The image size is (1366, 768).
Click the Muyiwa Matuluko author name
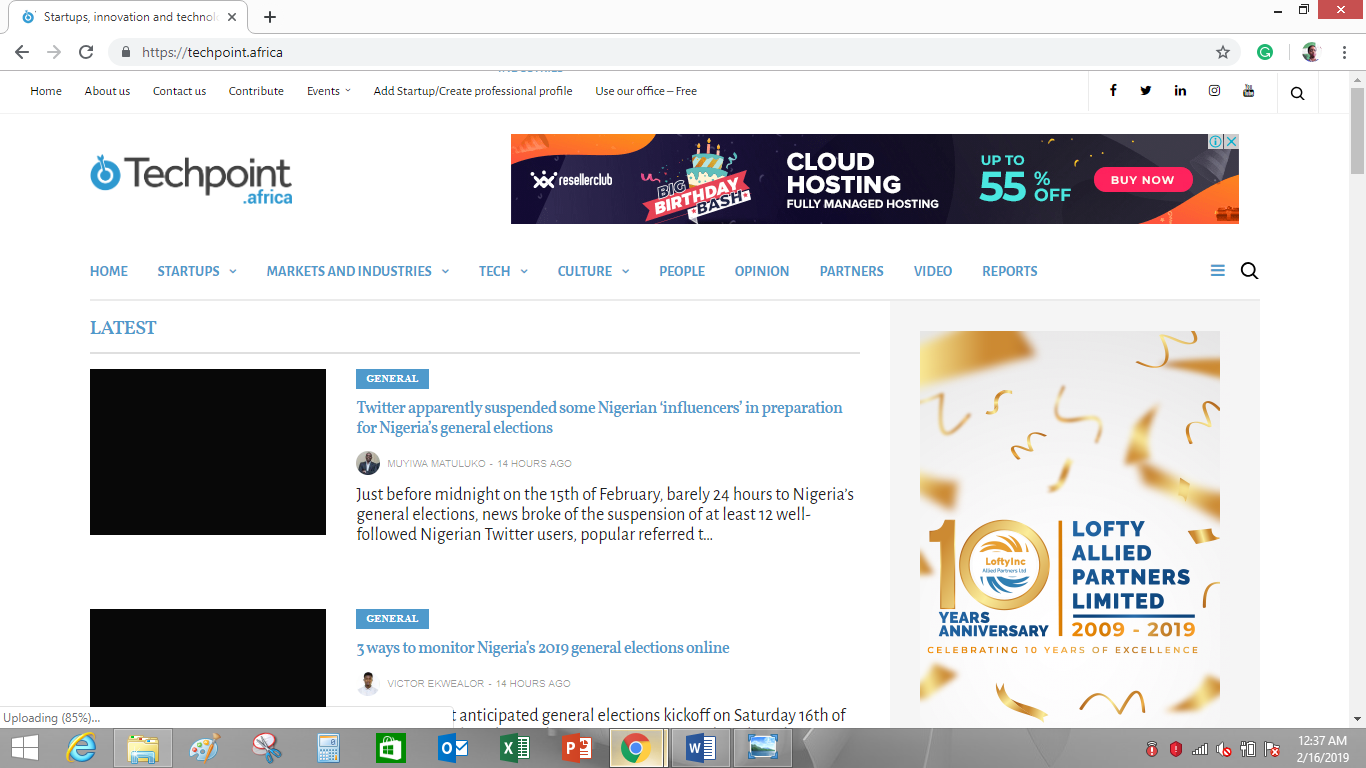[x=437, y=464]
